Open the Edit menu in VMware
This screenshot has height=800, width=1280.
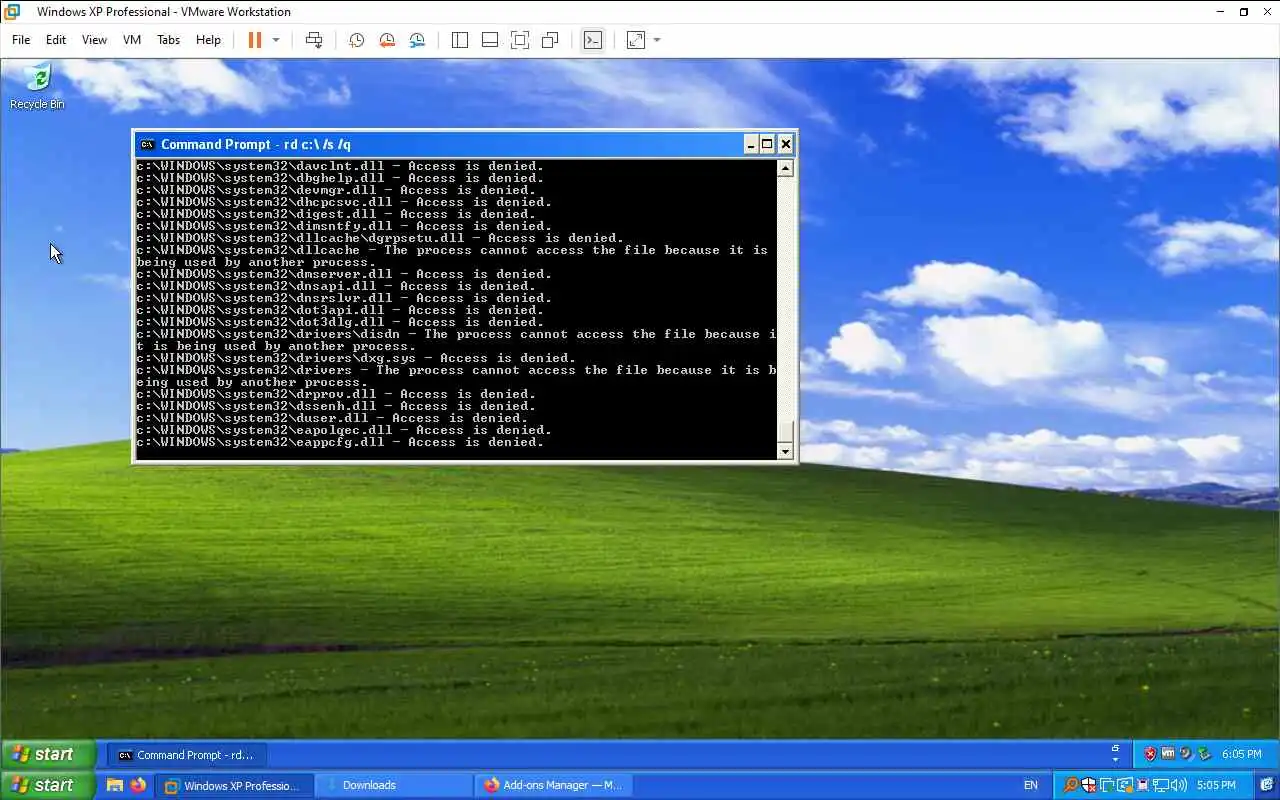coord(56,40)
